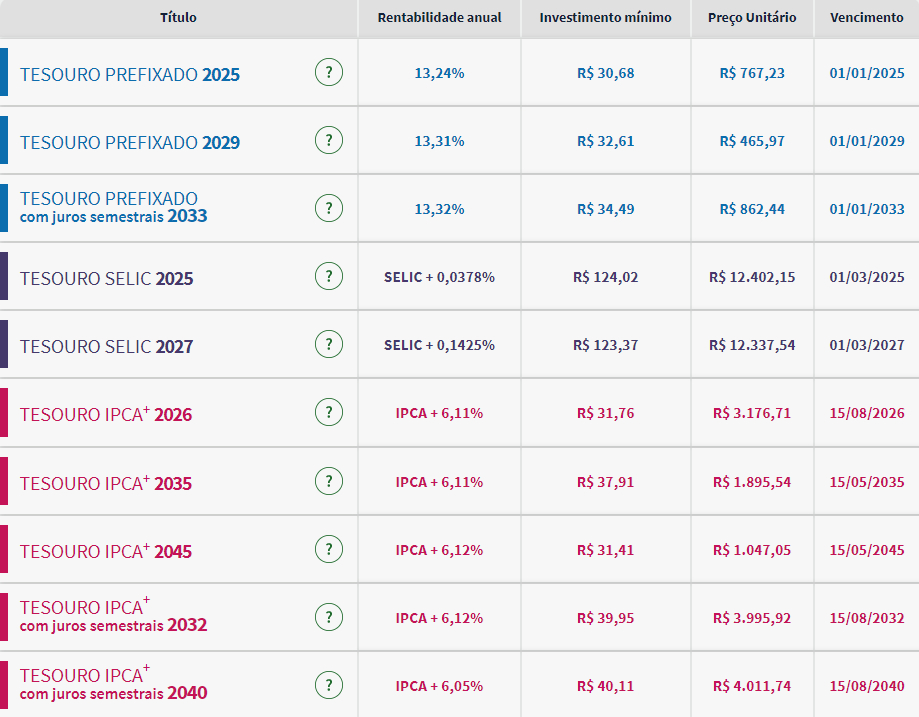Click the 15/08/2026 maturity date
This screenshot has height=717, width=919.
point(867,413)
